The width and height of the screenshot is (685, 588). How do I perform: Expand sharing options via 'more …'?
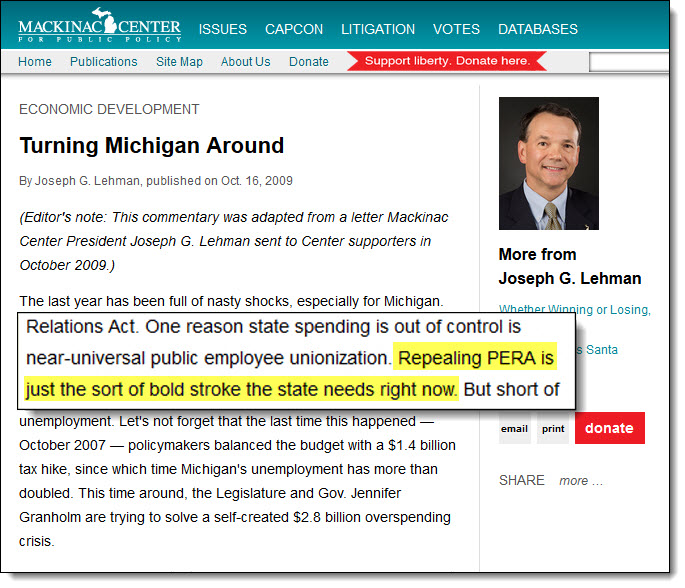click(x=580, y=481)
